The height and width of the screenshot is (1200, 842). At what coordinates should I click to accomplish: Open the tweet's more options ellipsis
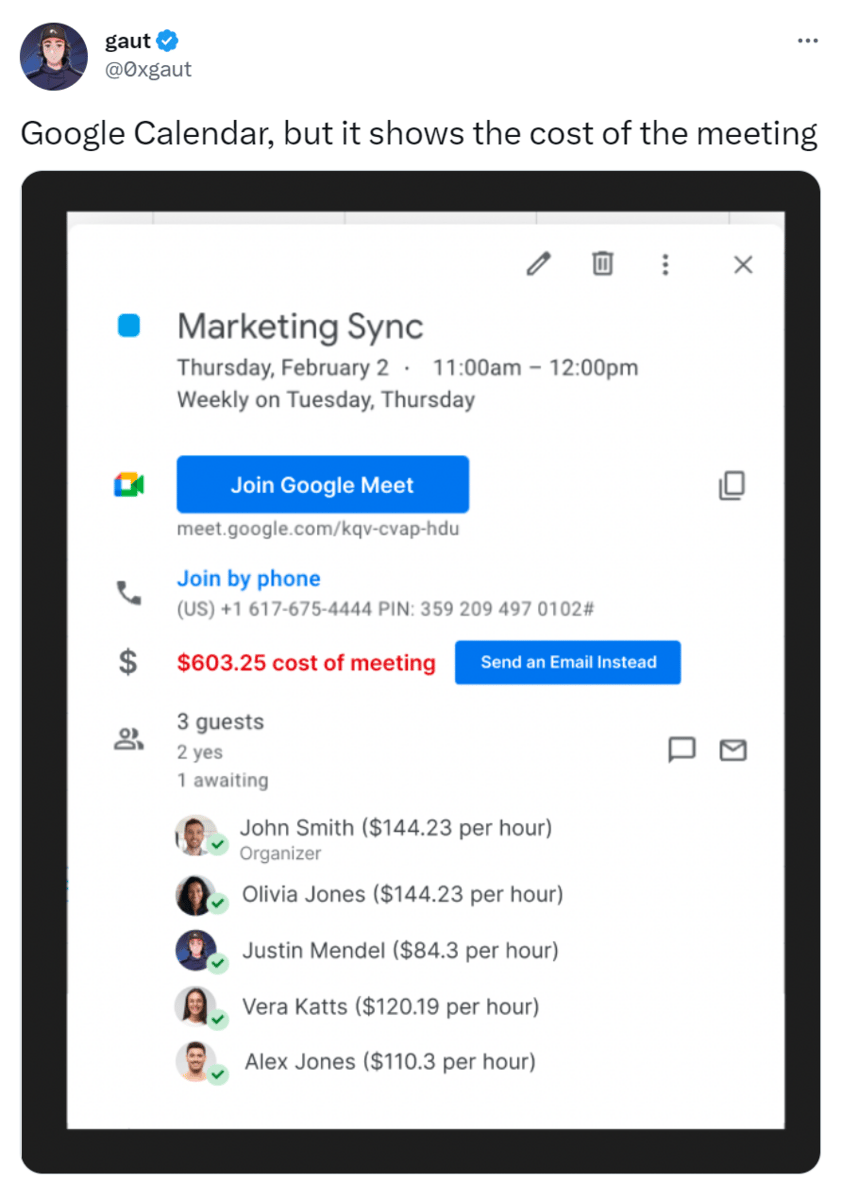(808, 41)
